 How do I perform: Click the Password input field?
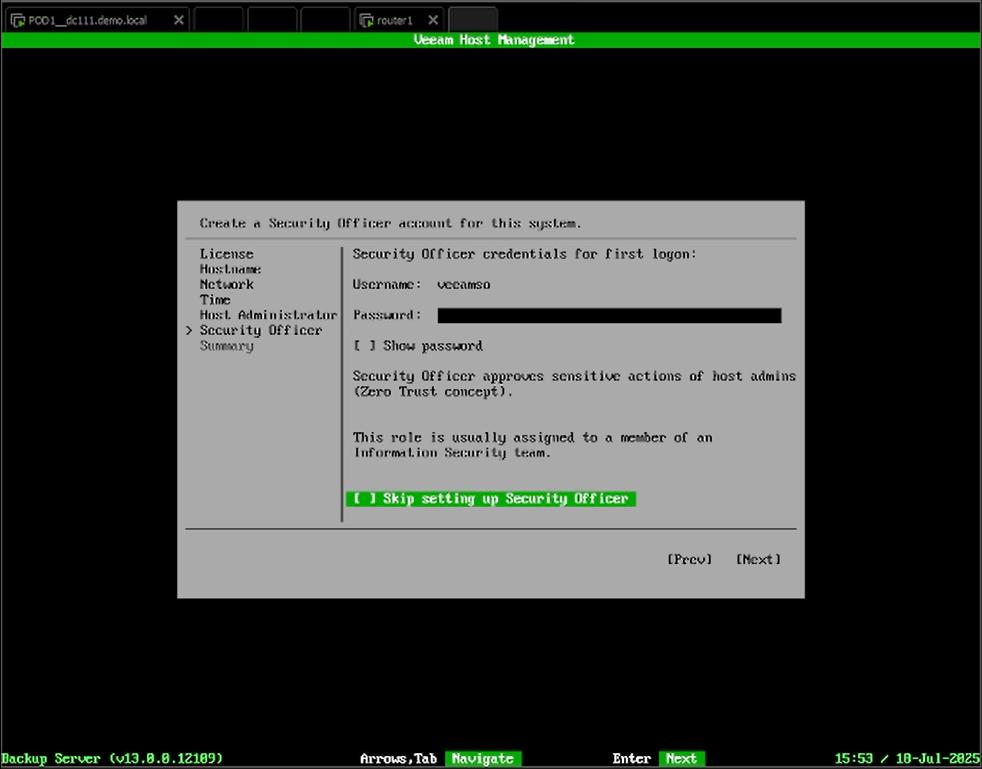click(x=608, y=316)
